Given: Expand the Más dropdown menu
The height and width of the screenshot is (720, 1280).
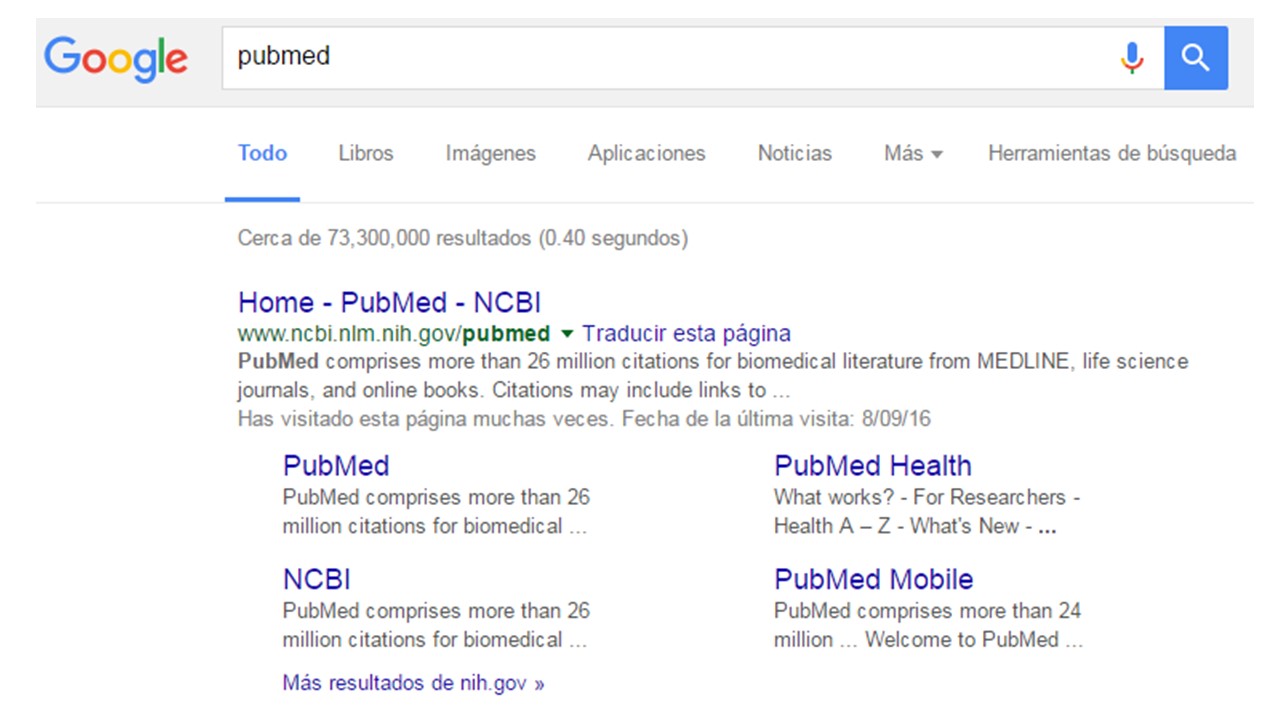Looking at the screenshot, I should (x=913, y=153).
